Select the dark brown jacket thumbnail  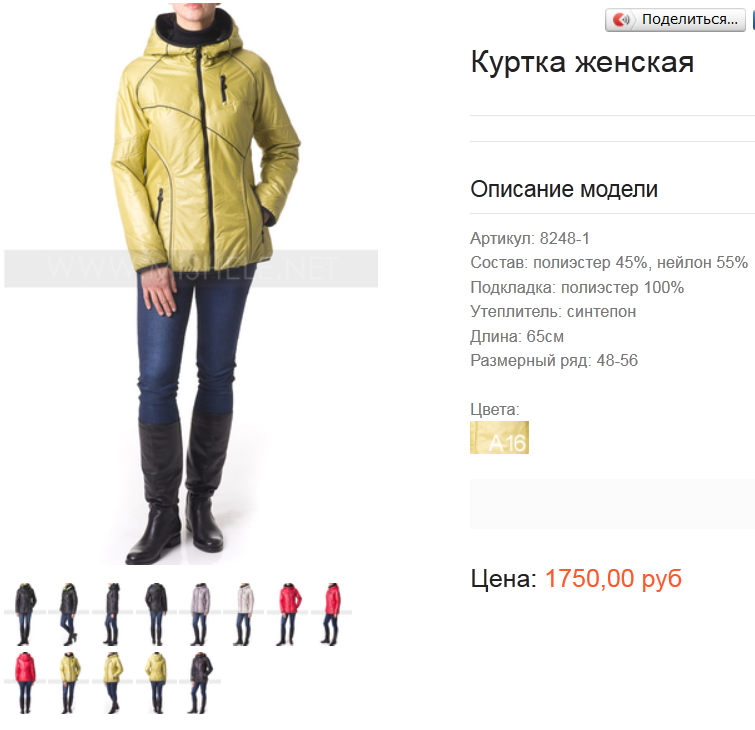199,683
